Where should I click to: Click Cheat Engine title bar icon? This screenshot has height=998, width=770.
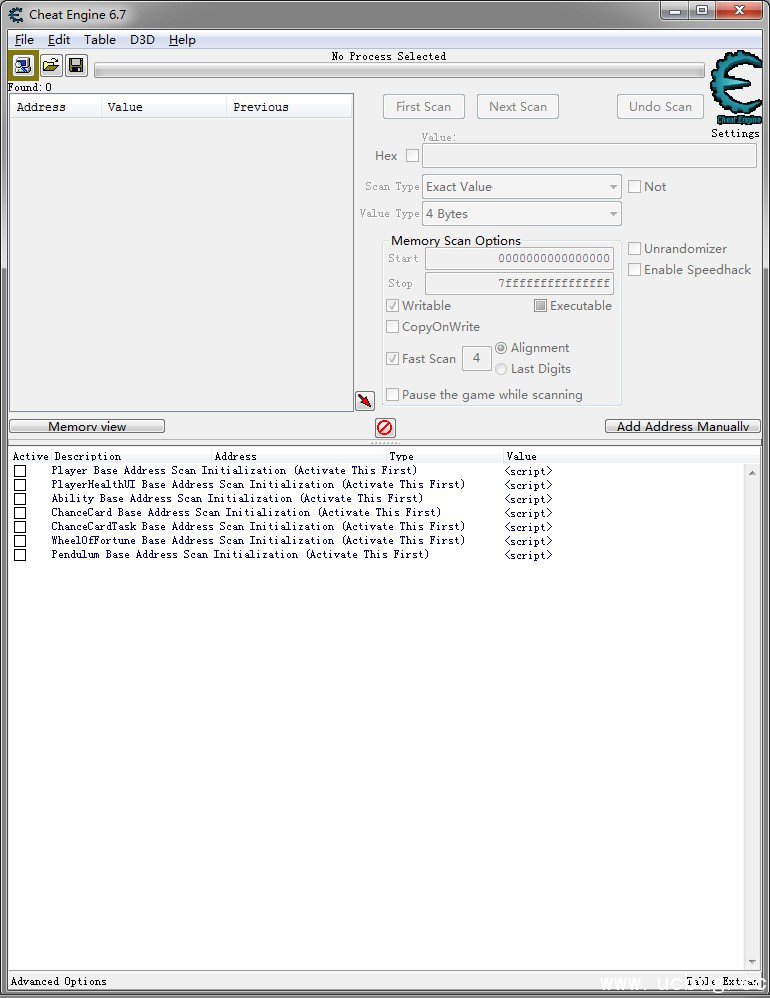tap(16, 14)
